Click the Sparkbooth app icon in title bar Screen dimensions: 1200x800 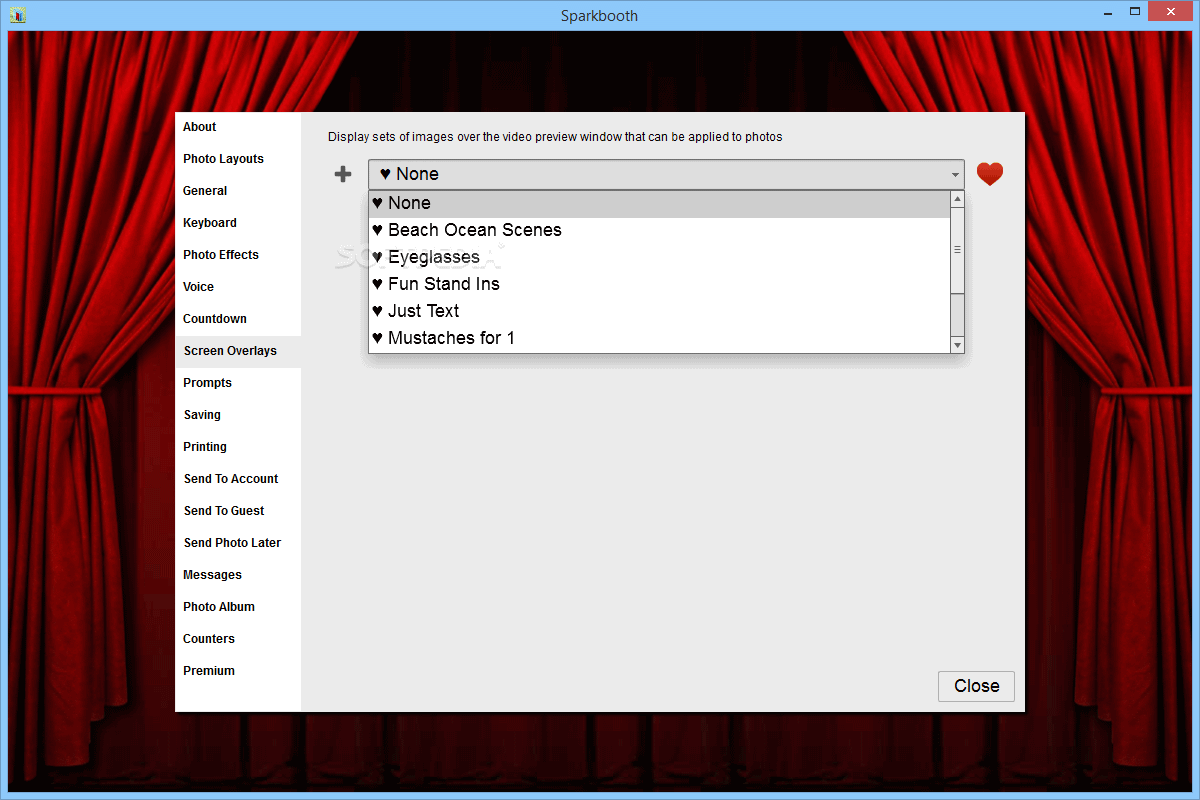[18, 15]
